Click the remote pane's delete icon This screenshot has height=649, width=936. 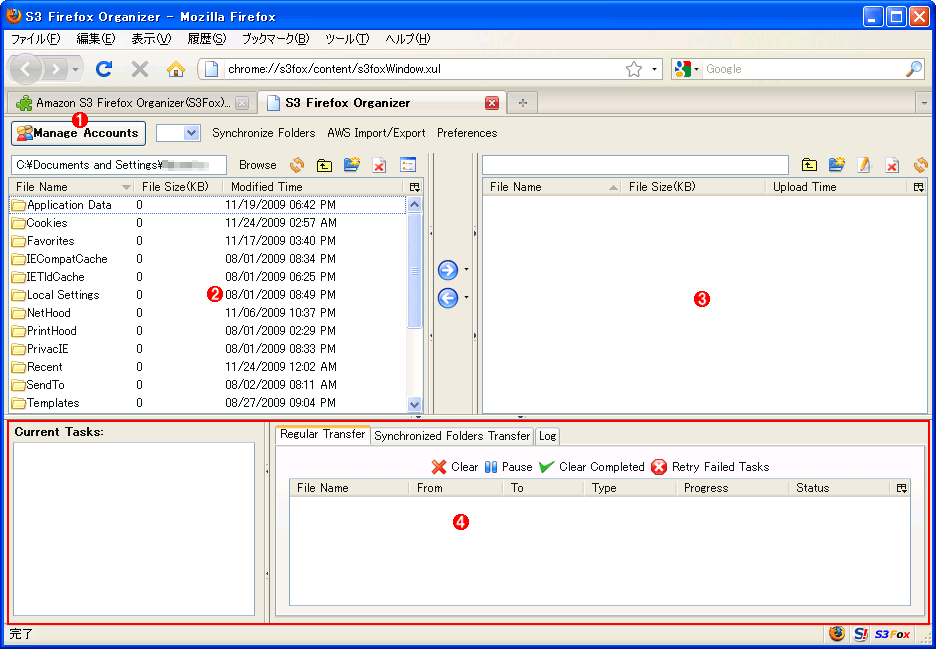(x=892, y=165)
